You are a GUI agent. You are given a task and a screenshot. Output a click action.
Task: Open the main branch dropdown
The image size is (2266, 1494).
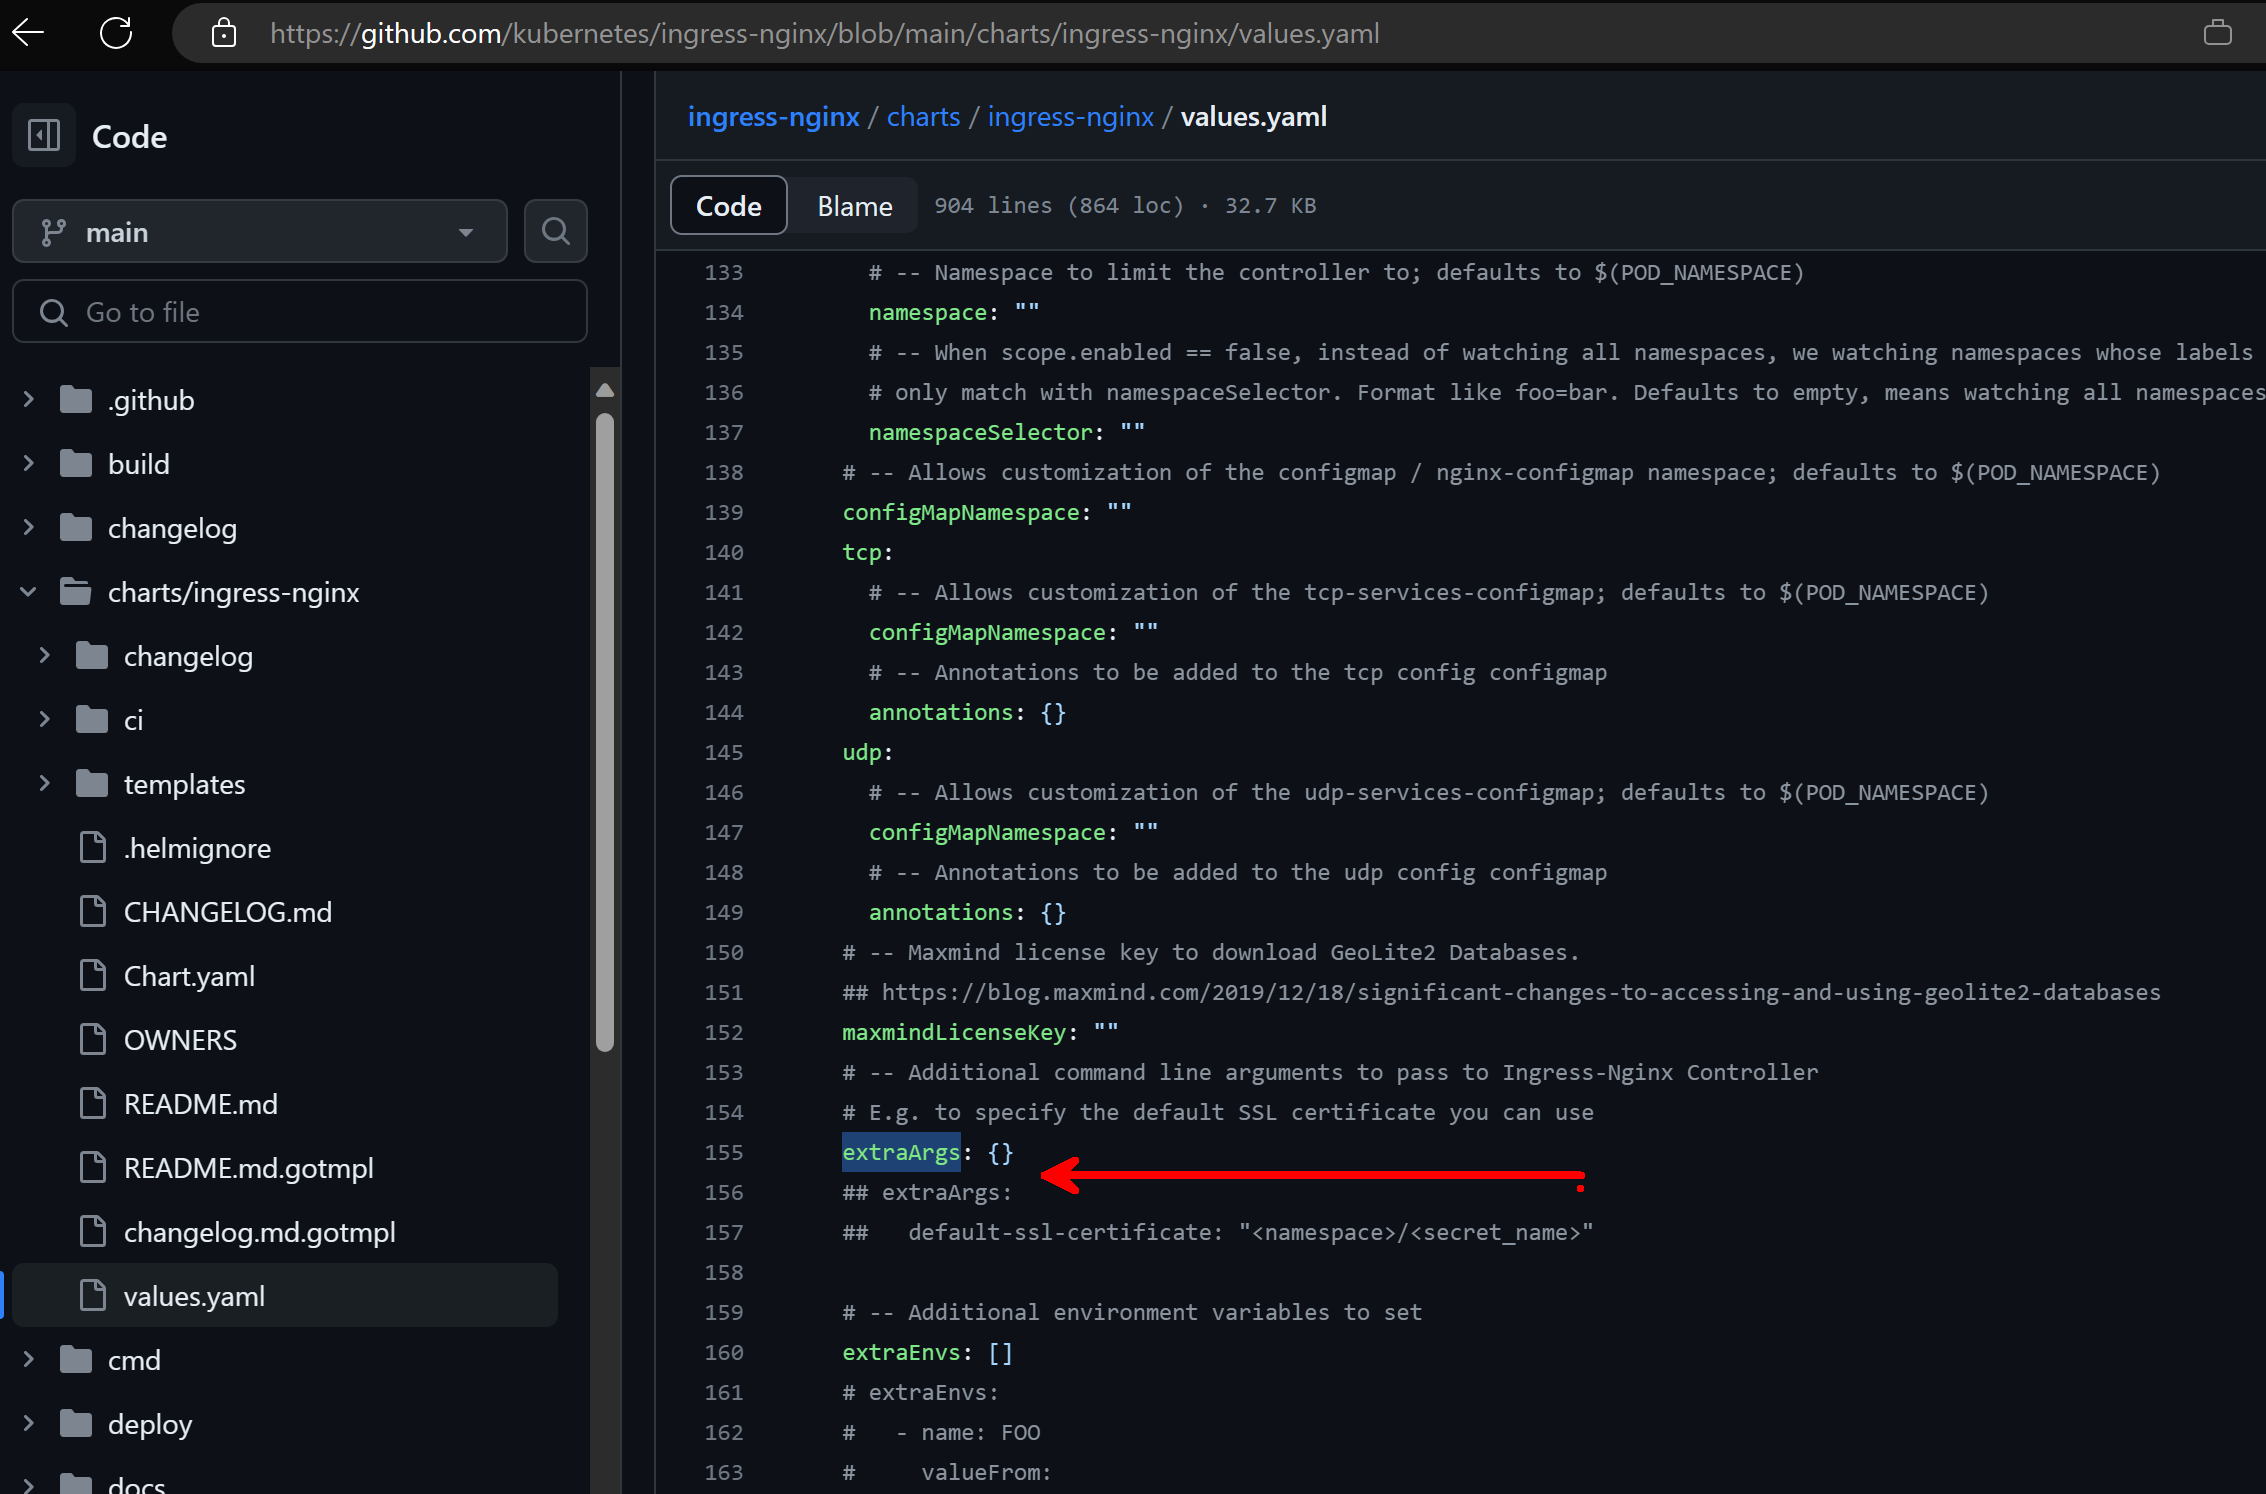coord(259,231)
